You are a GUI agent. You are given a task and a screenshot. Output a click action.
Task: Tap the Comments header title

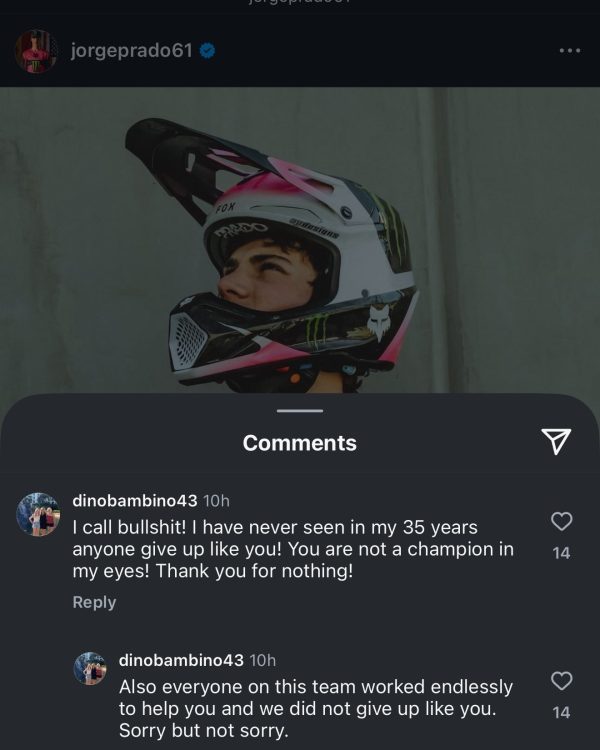[299, 443]
